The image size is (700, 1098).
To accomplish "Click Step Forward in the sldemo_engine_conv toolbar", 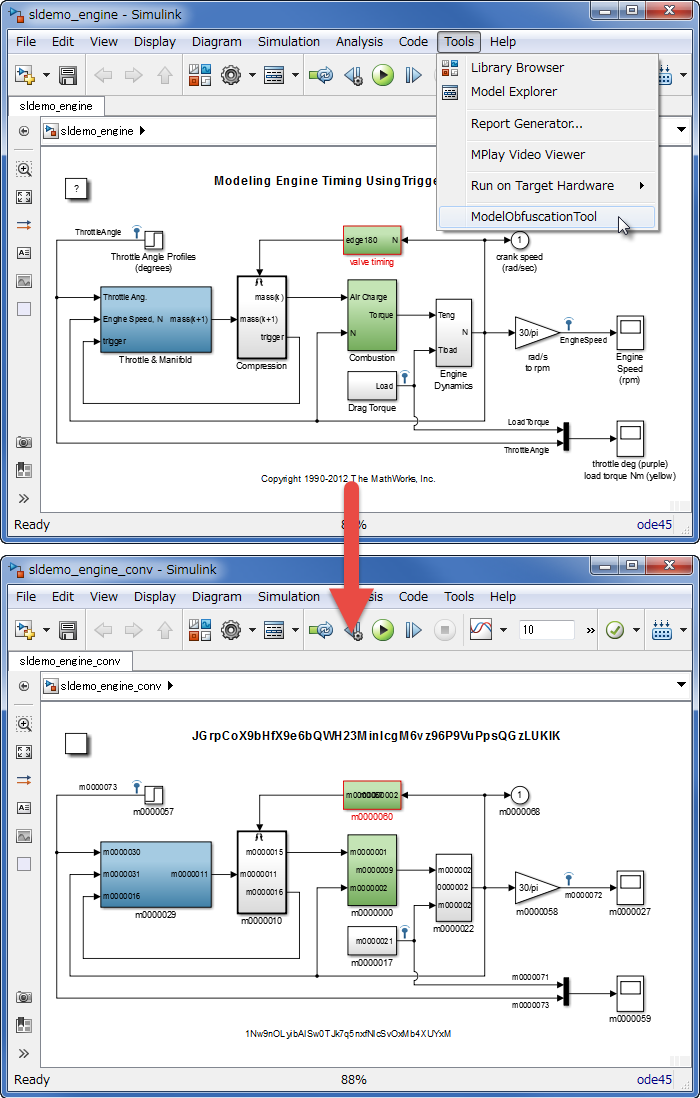I will (x=413, y=630).
